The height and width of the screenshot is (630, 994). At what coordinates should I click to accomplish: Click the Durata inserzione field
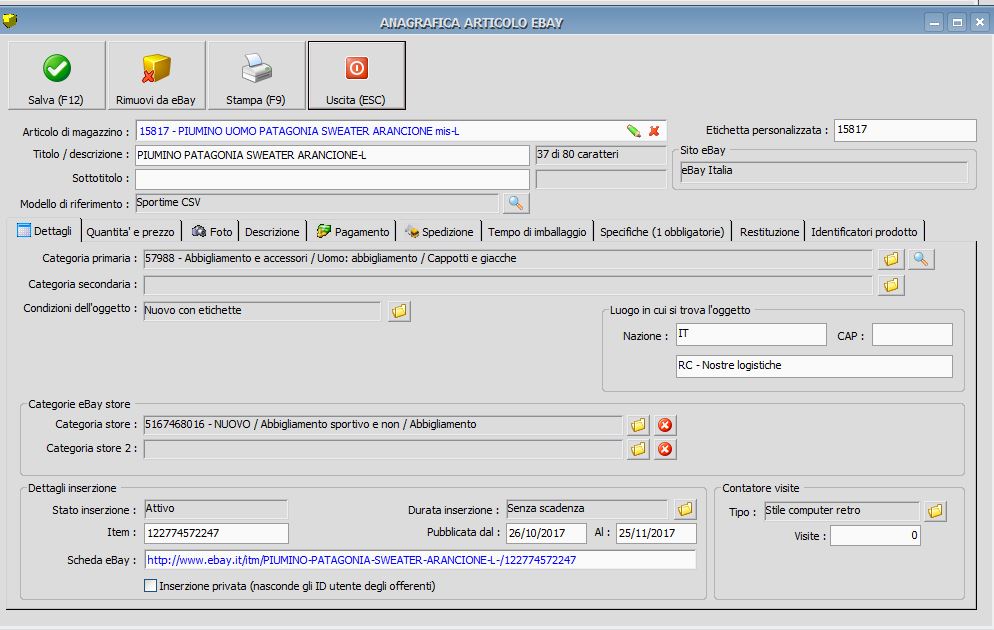(587, 509)
